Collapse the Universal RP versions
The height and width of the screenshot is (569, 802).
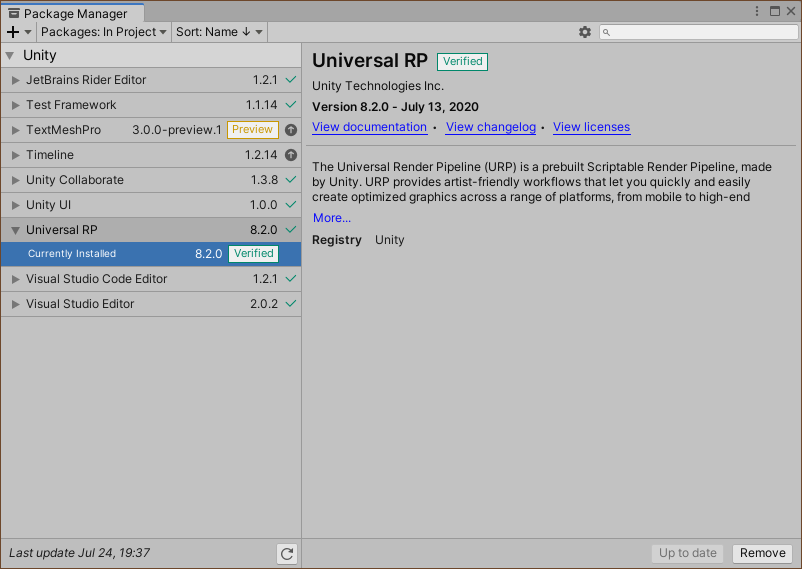click(15, 230)
